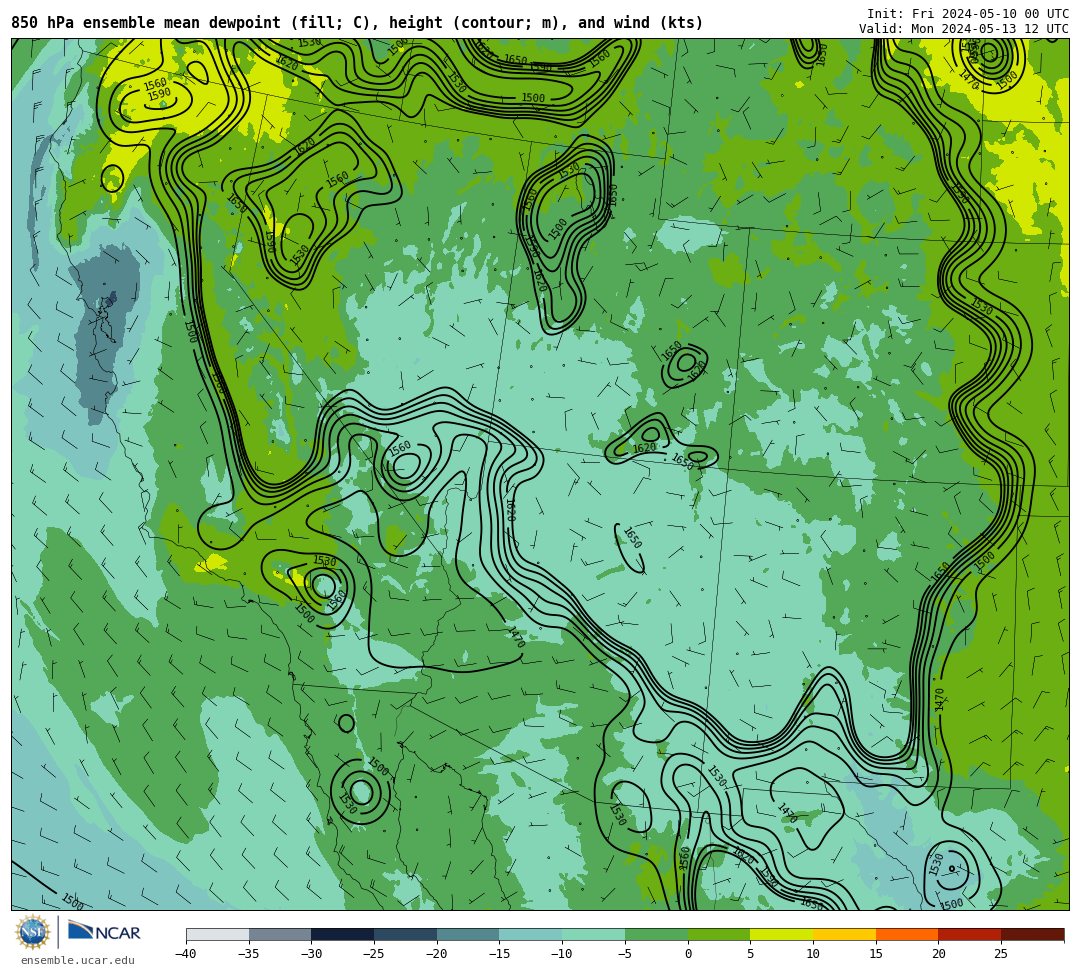Click the NCAR logo
This screenshot has height=973, width=1080.
tap(104, 931)
